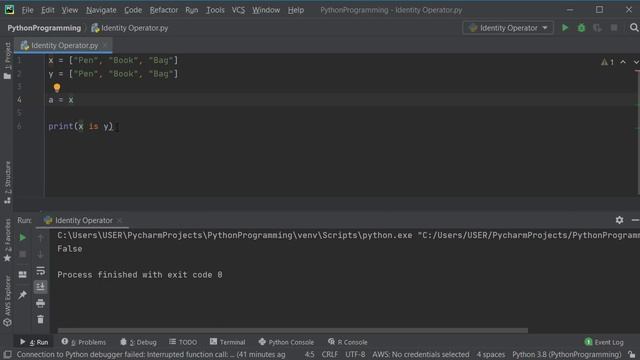Open the Identity Operator run configuration dropdown
The width and height of the screenshot is (640, 360).
coord(508,28)
